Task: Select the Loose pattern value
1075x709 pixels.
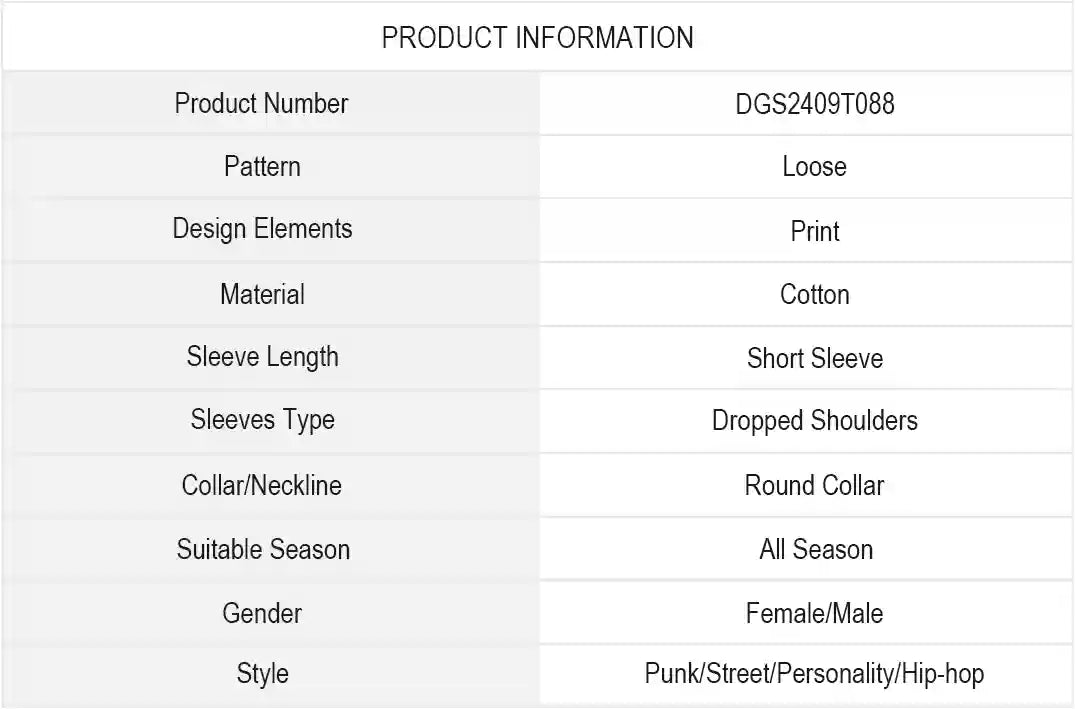Action: point(814,167)
